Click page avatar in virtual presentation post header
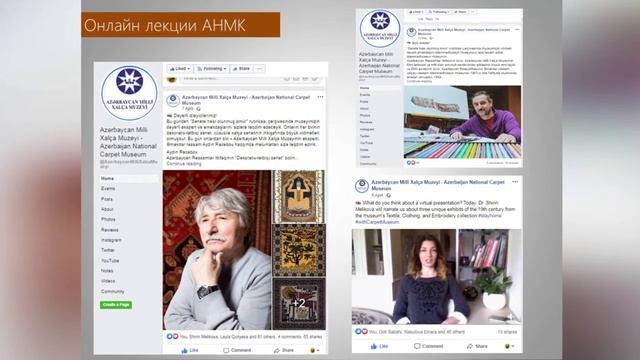640x360 pixels. [362, 186]
